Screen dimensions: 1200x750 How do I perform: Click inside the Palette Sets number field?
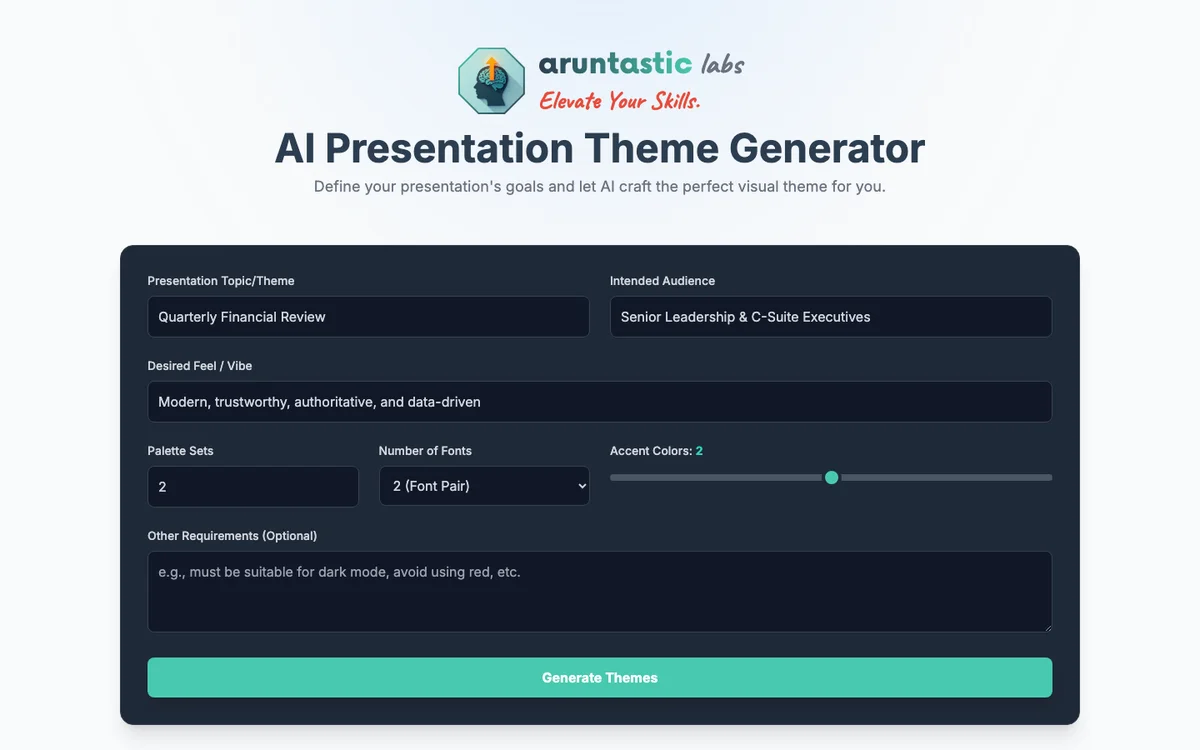point(253,486)
